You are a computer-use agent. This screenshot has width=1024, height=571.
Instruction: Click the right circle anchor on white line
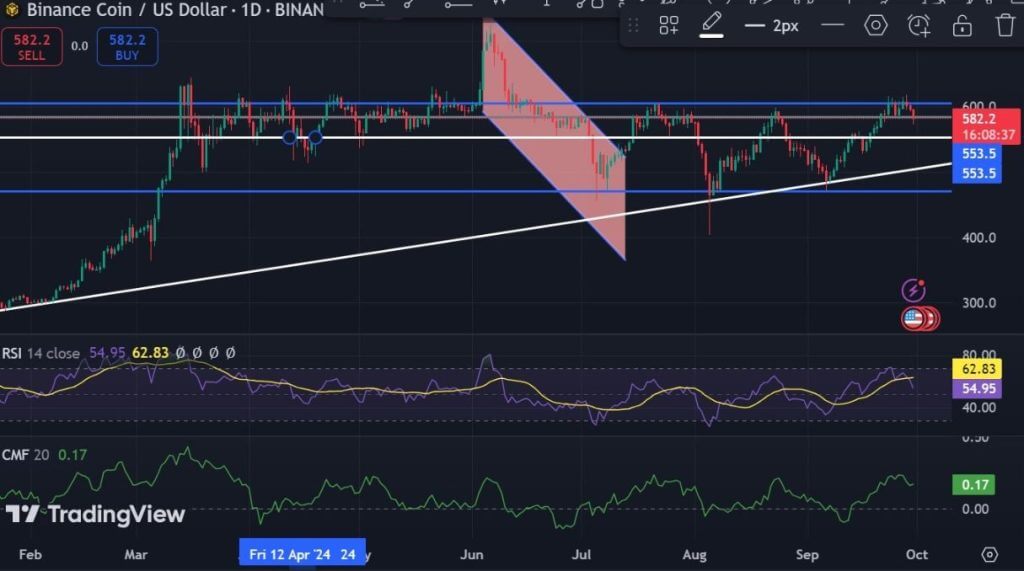(x=315, y=137)
